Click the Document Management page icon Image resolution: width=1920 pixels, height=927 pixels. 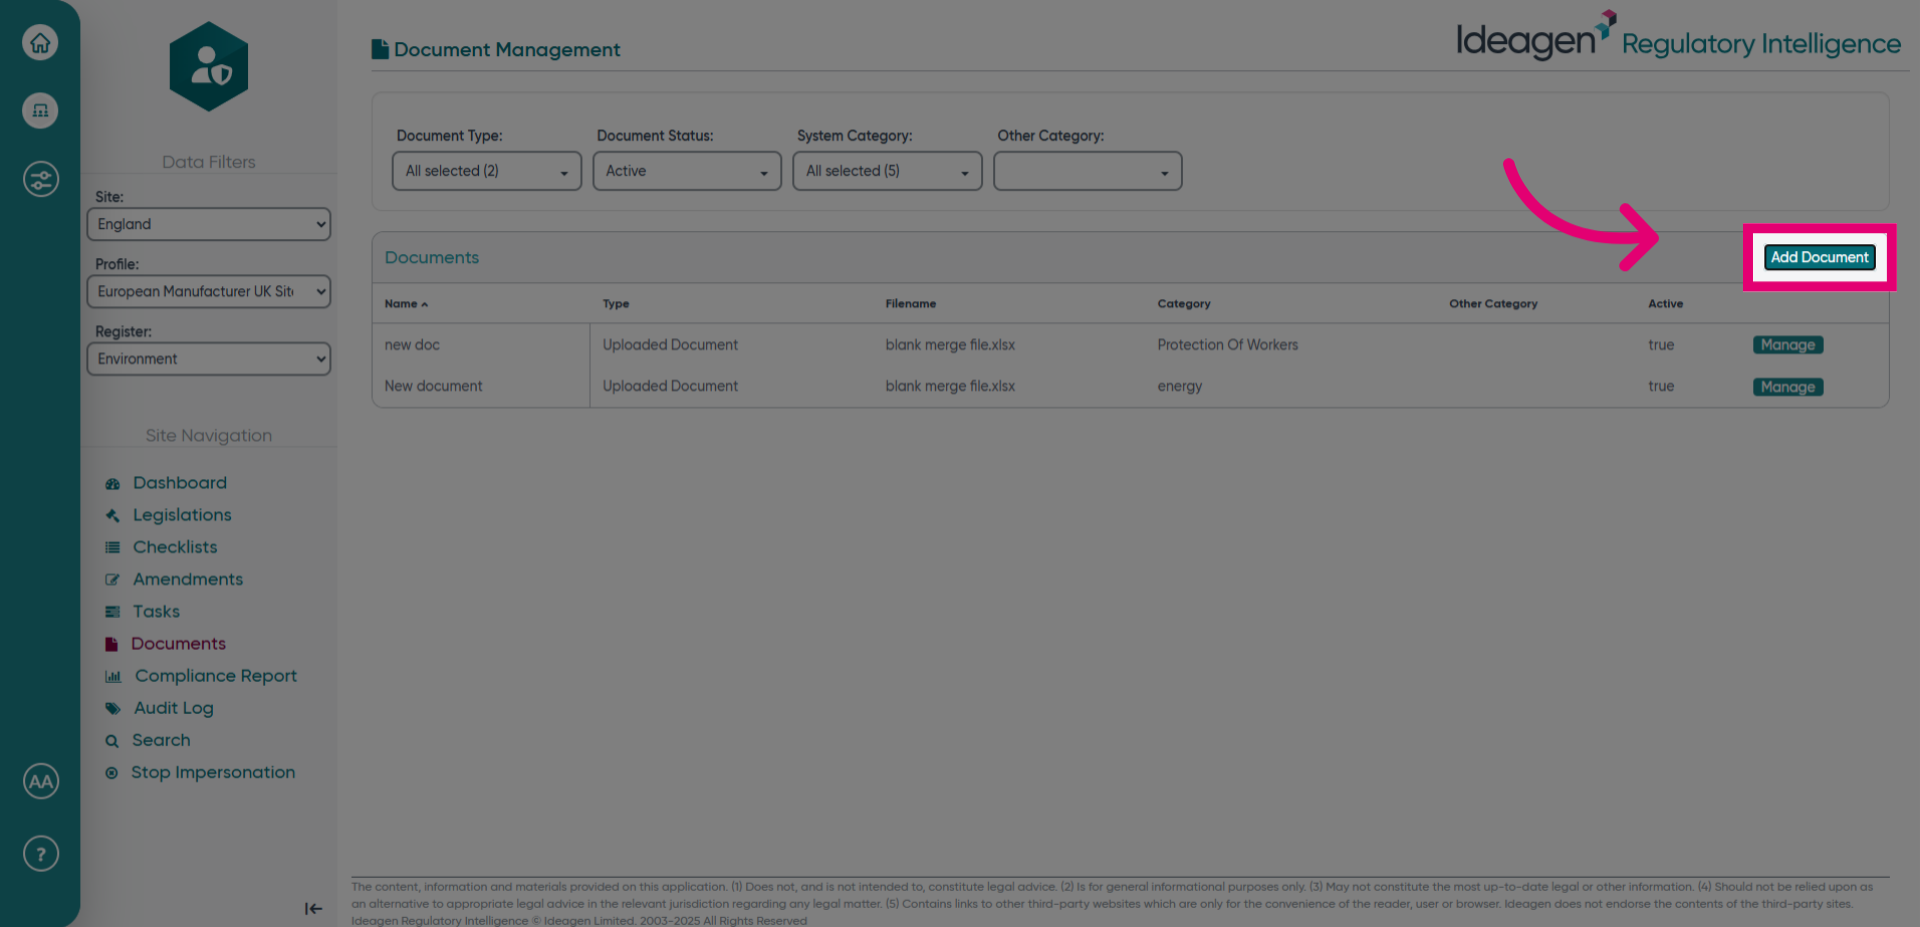tap(379, 49)
